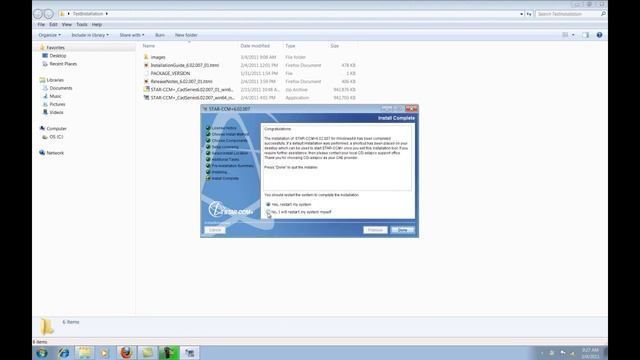Click the New folder toolbar button
The image size is (640, 360).
tap(186, 35)
